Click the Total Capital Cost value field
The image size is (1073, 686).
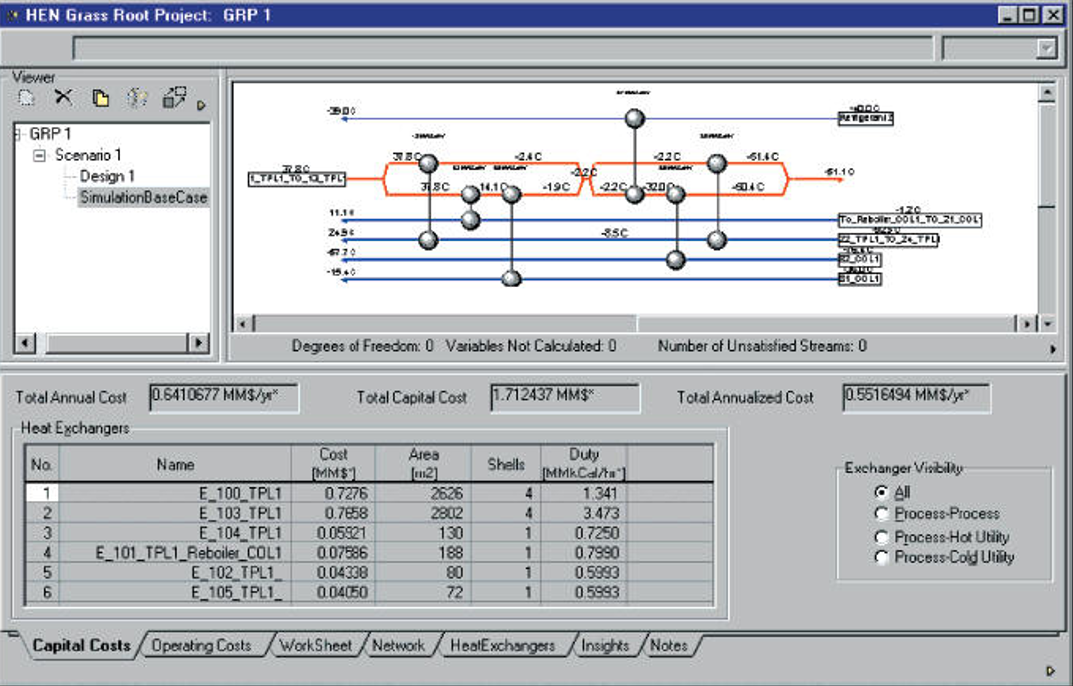564,397
